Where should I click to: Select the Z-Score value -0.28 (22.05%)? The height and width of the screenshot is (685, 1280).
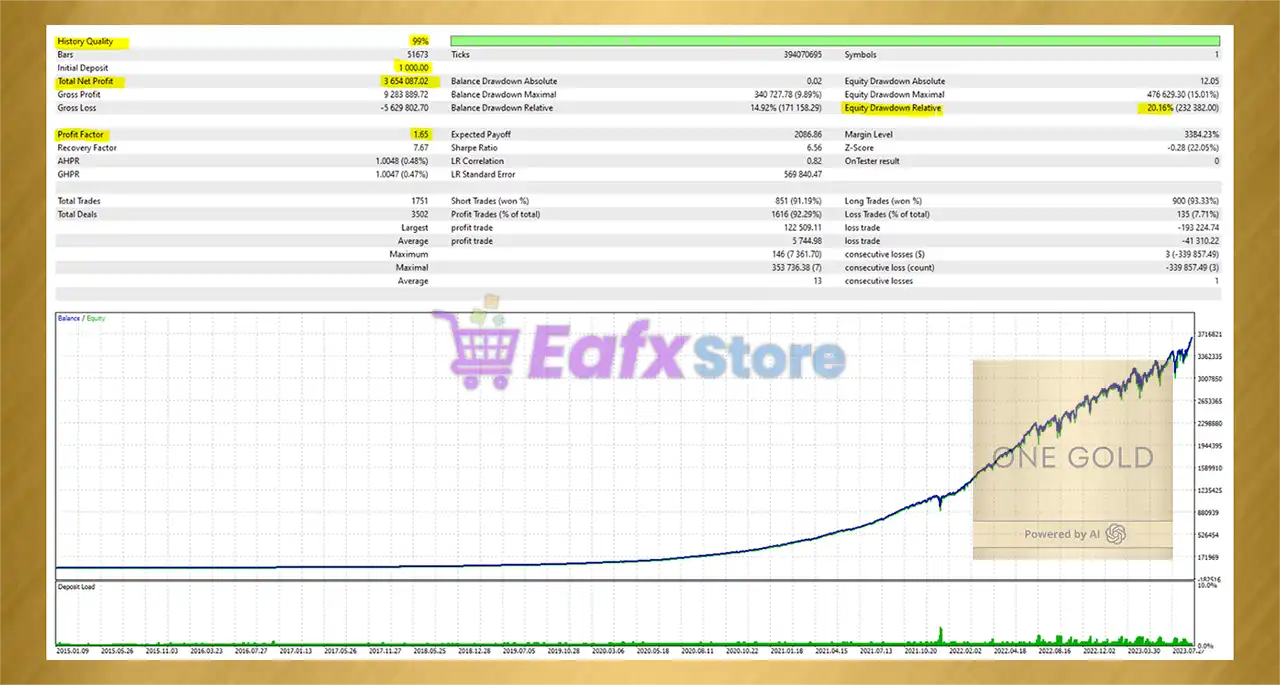click(x=1193, y=147)
